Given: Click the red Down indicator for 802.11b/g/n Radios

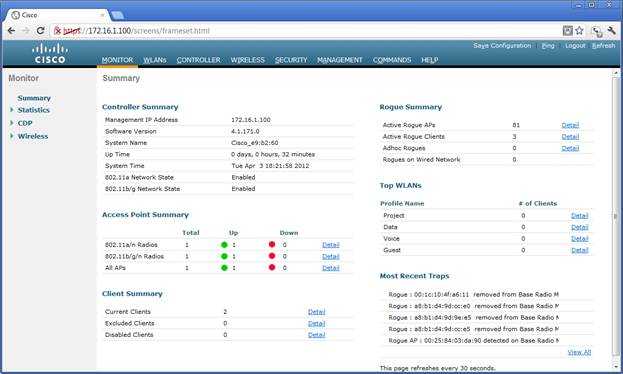Looking at the screenshot, I should tap(272, 256).
